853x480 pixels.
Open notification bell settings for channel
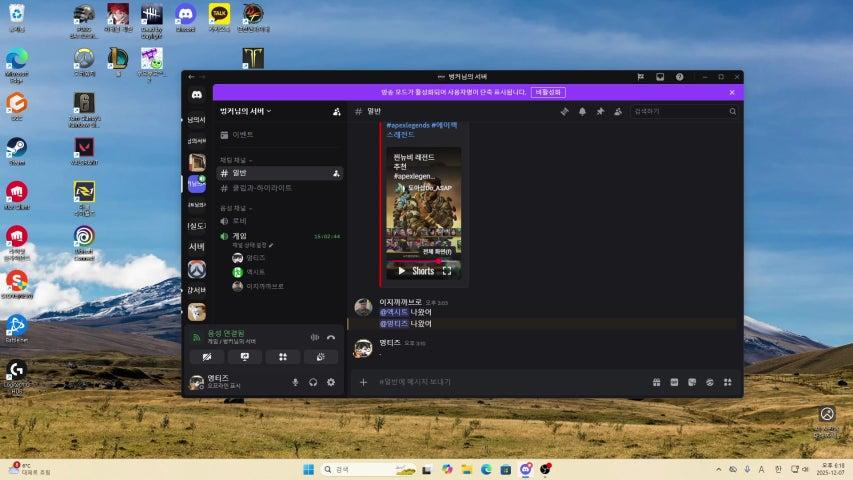582,112
